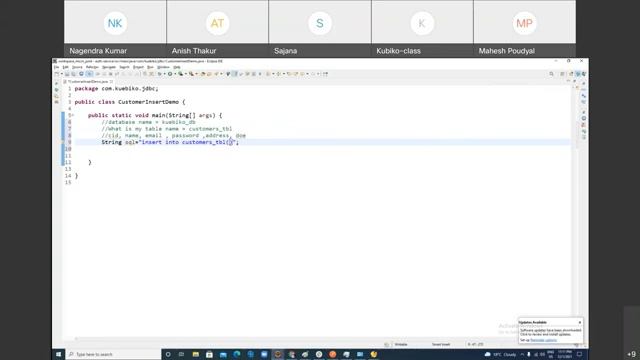Show the +9 additional participants

631,354
